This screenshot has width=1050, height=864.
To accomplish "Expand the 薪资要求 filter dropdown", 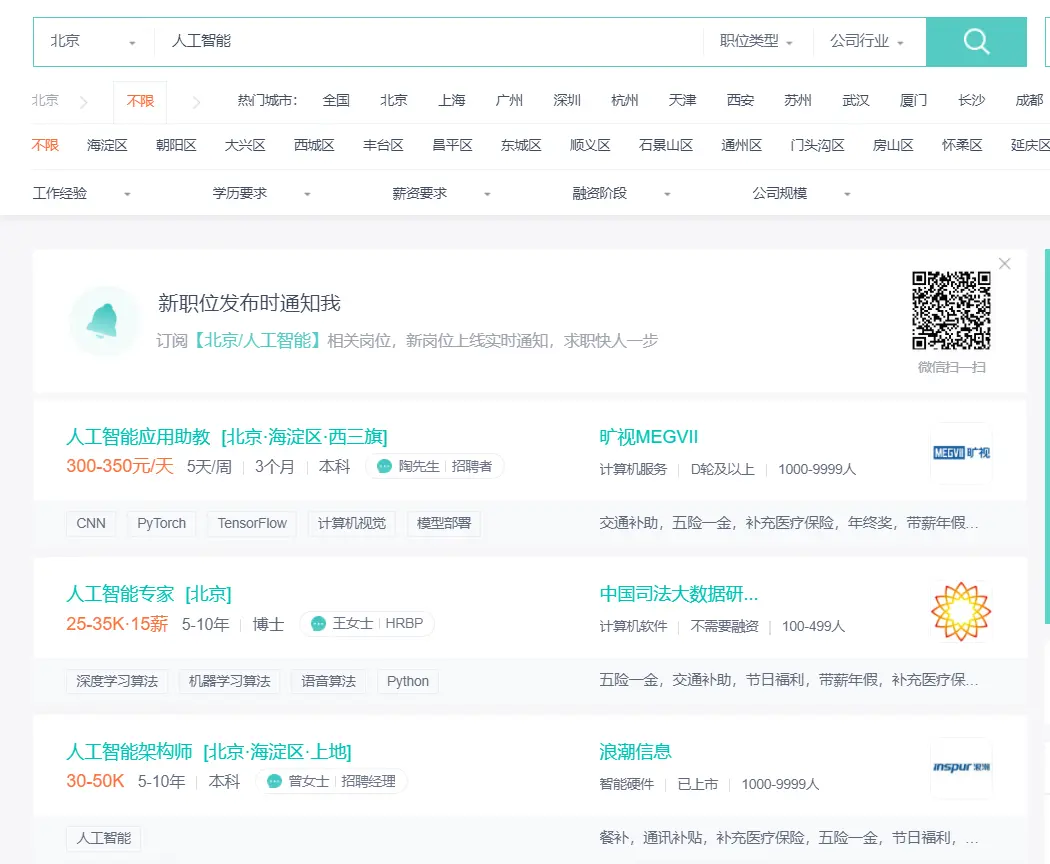I will point(441,194).
